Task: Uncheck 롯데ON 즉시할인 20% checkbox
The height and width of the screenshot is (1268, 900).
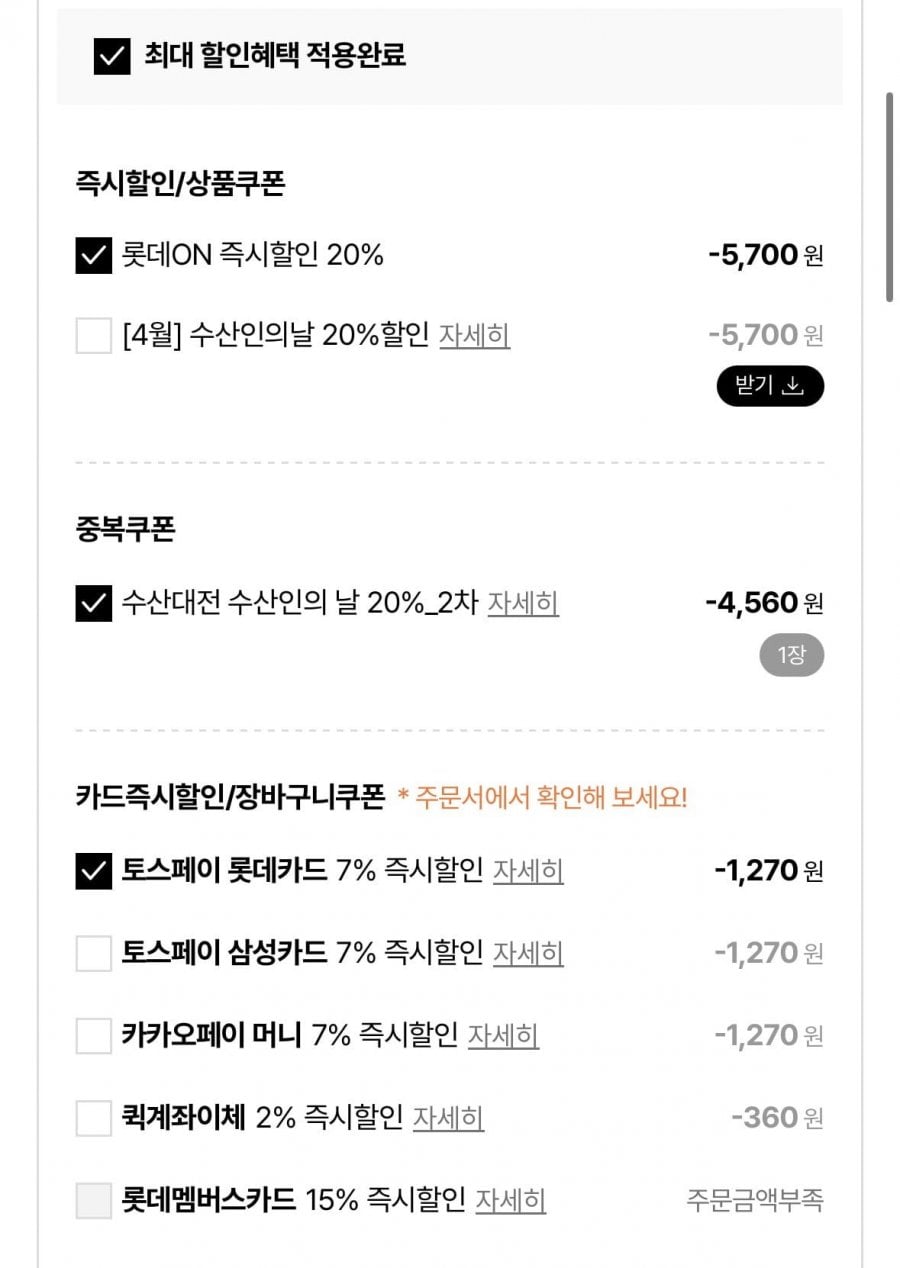Action: [94, 255]
